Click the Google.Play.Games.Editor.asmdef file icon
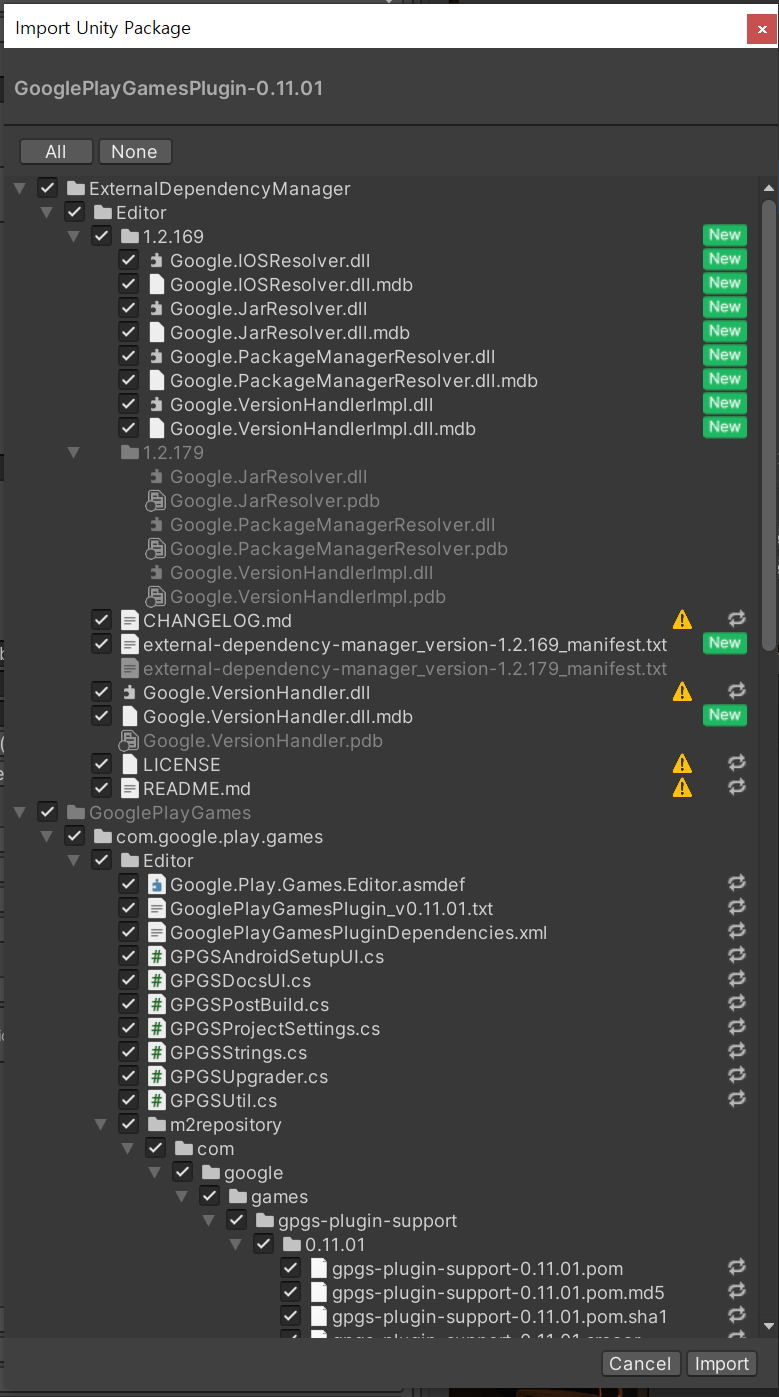Image resolution: width=779 pixels, height=1397 pixels. 156,885
